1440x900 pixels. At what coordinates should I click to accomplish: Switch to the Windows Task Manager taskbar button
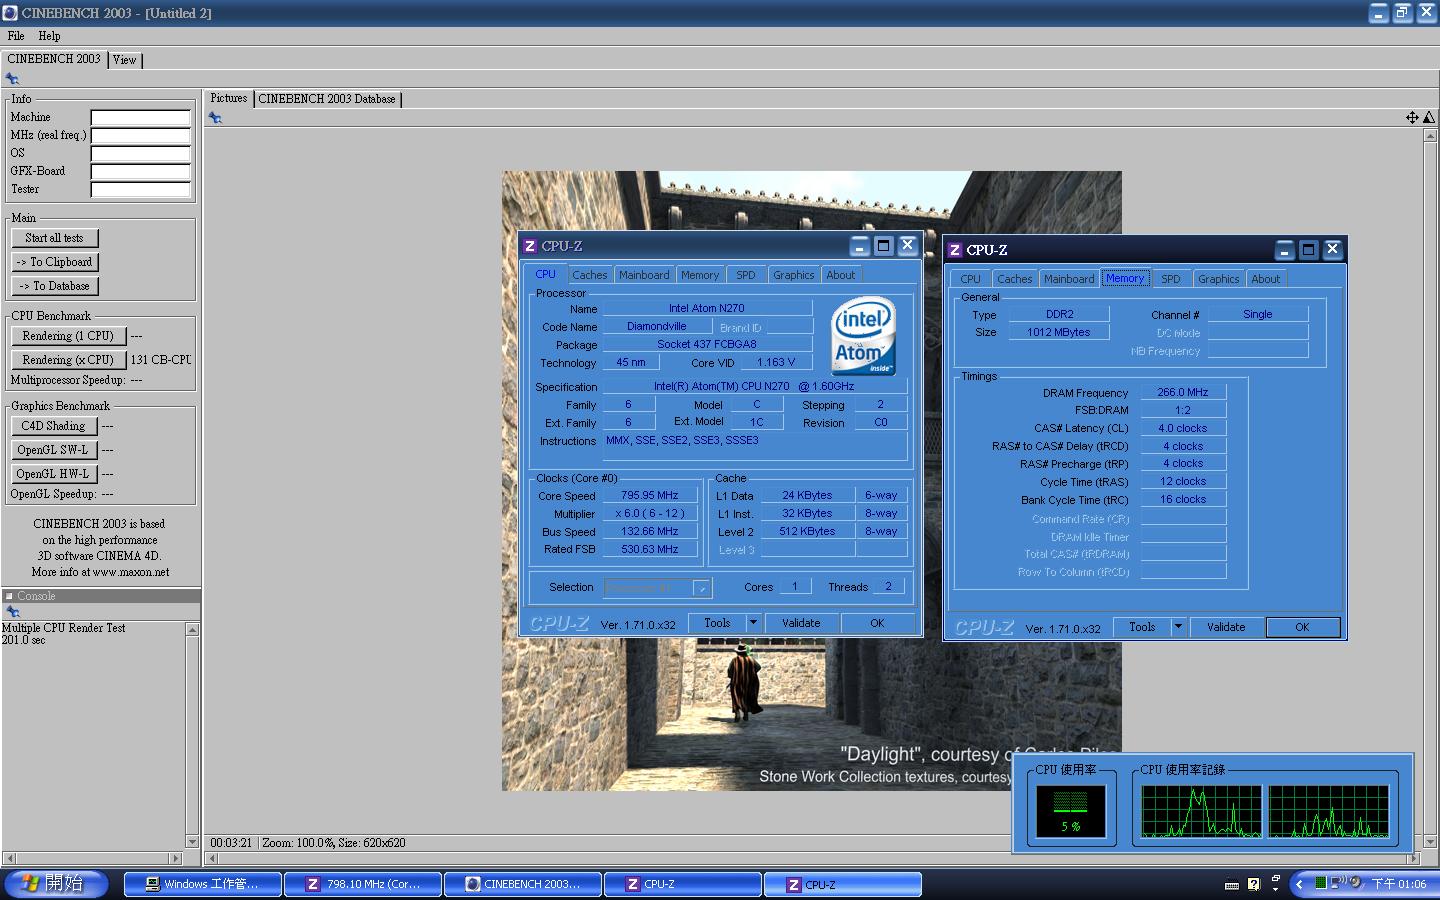202,884
